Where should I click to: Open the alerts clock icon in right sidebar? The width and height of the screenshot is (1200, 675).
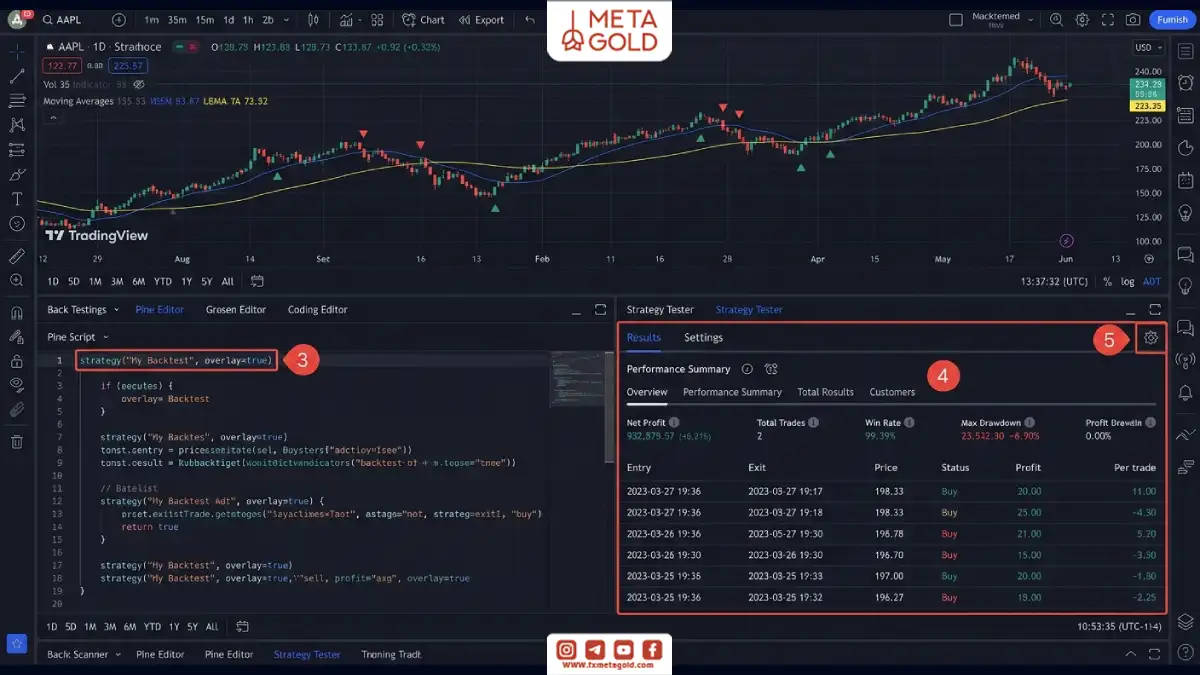[x=1186, y=83]
